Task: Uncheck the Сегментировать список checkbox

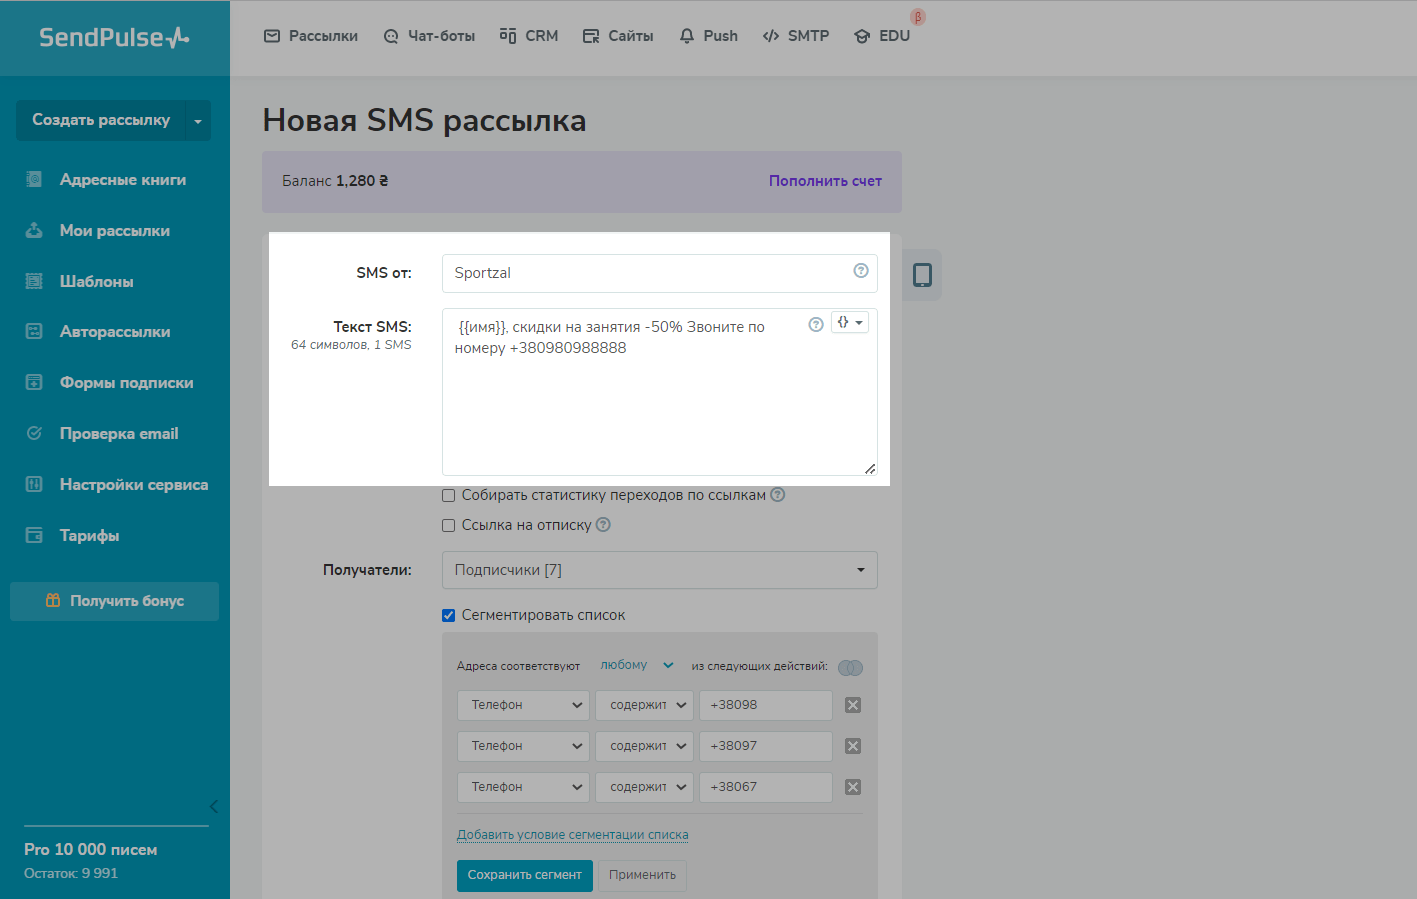Action: tap(449, 616)
